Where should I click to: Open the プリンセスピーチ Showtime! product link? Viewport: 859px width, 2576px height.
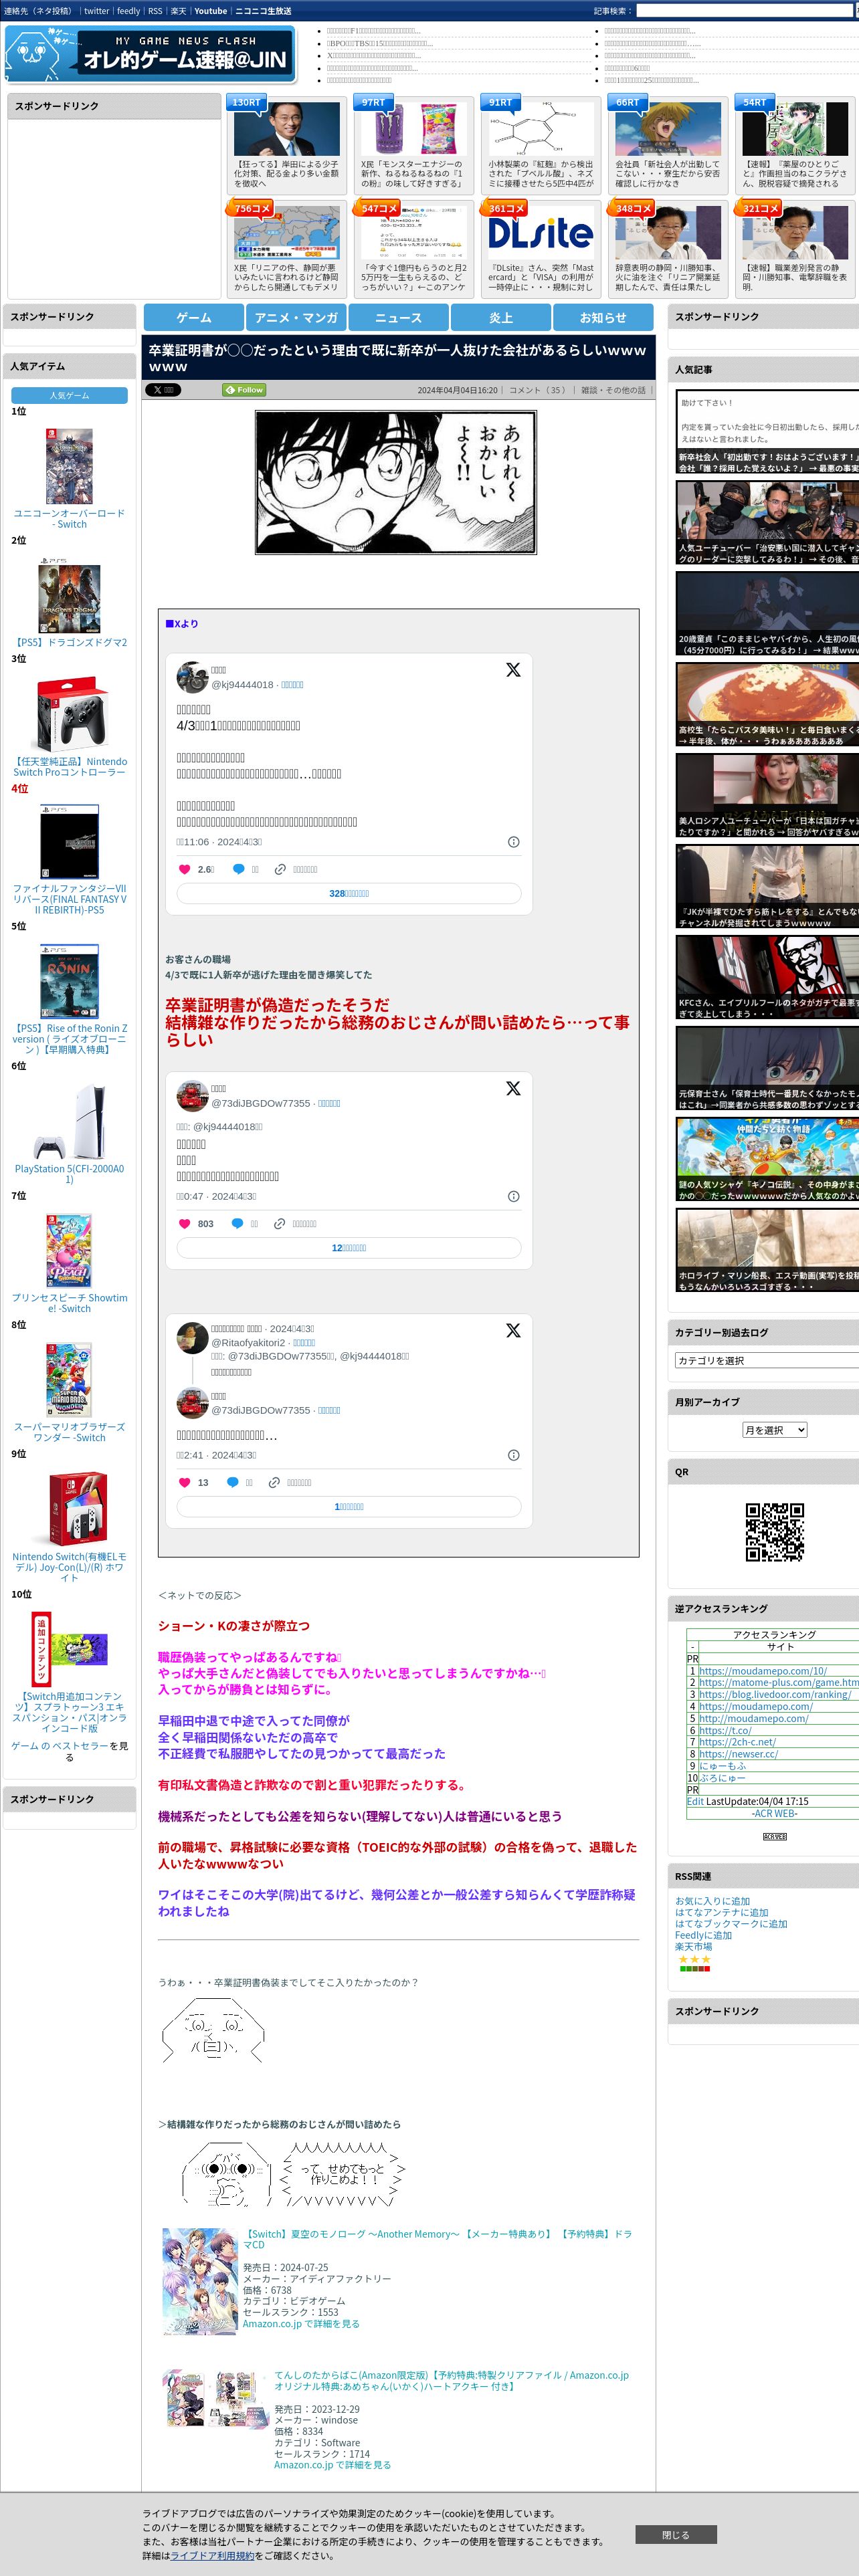click(x=70, y=1302)
